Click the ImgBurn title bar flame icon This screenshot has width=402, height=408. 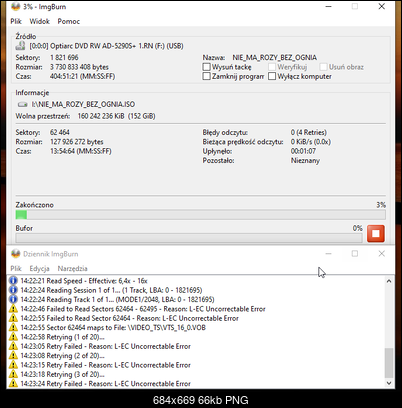tap(15, 6)
